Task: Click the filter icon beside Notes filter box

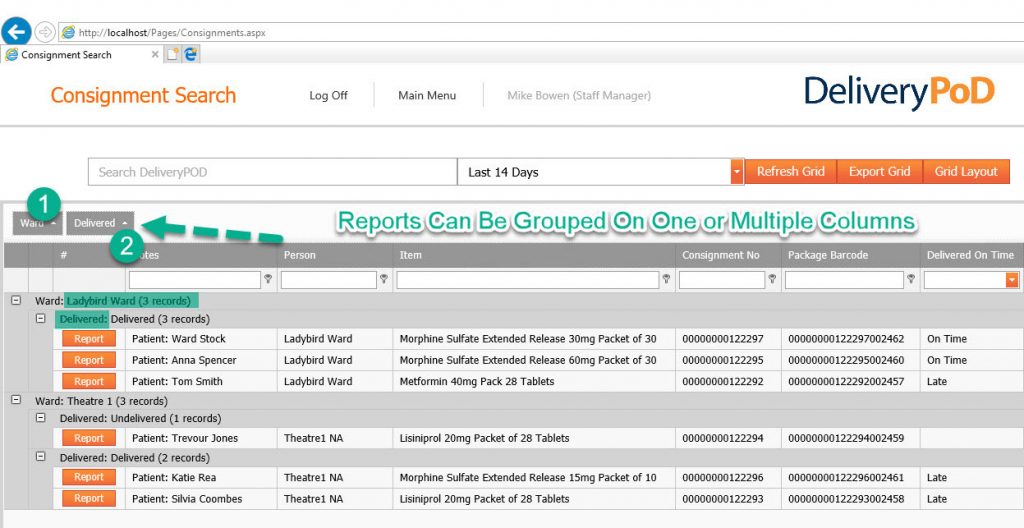Action: click(268, 280)
